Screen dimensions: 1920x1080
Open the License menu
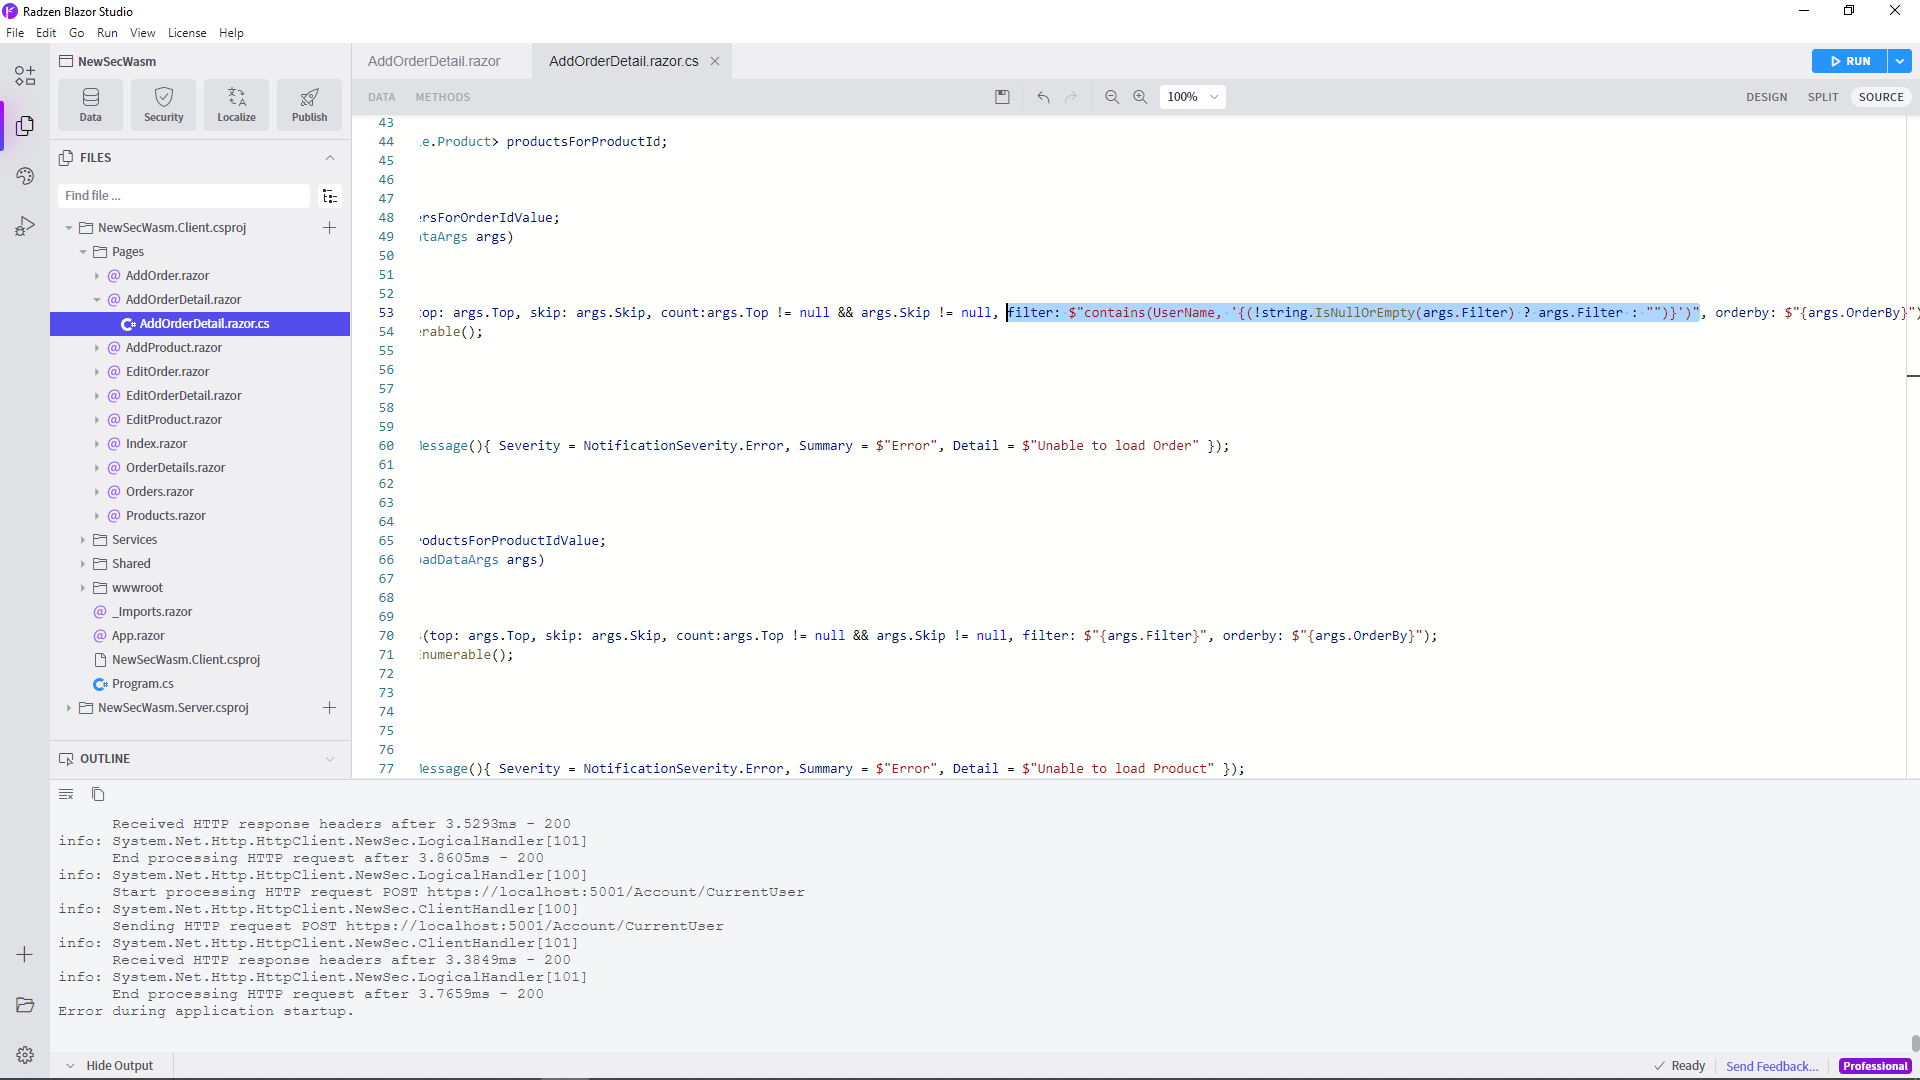(187, 33)
